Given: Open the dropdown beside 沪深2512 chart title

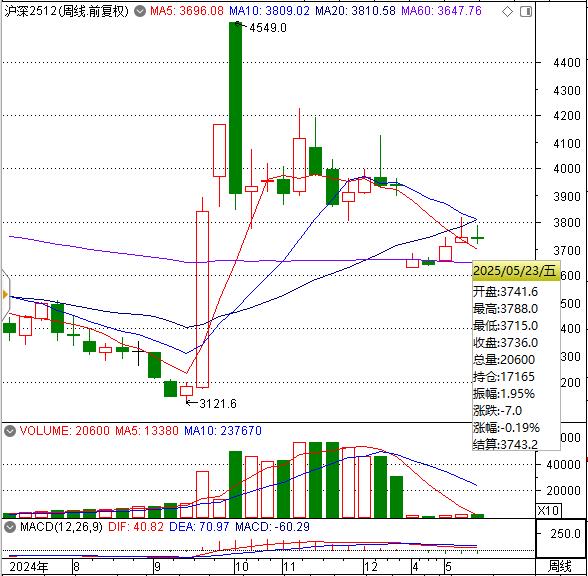Looking at the screenshot, I should (x=140, y=11).
